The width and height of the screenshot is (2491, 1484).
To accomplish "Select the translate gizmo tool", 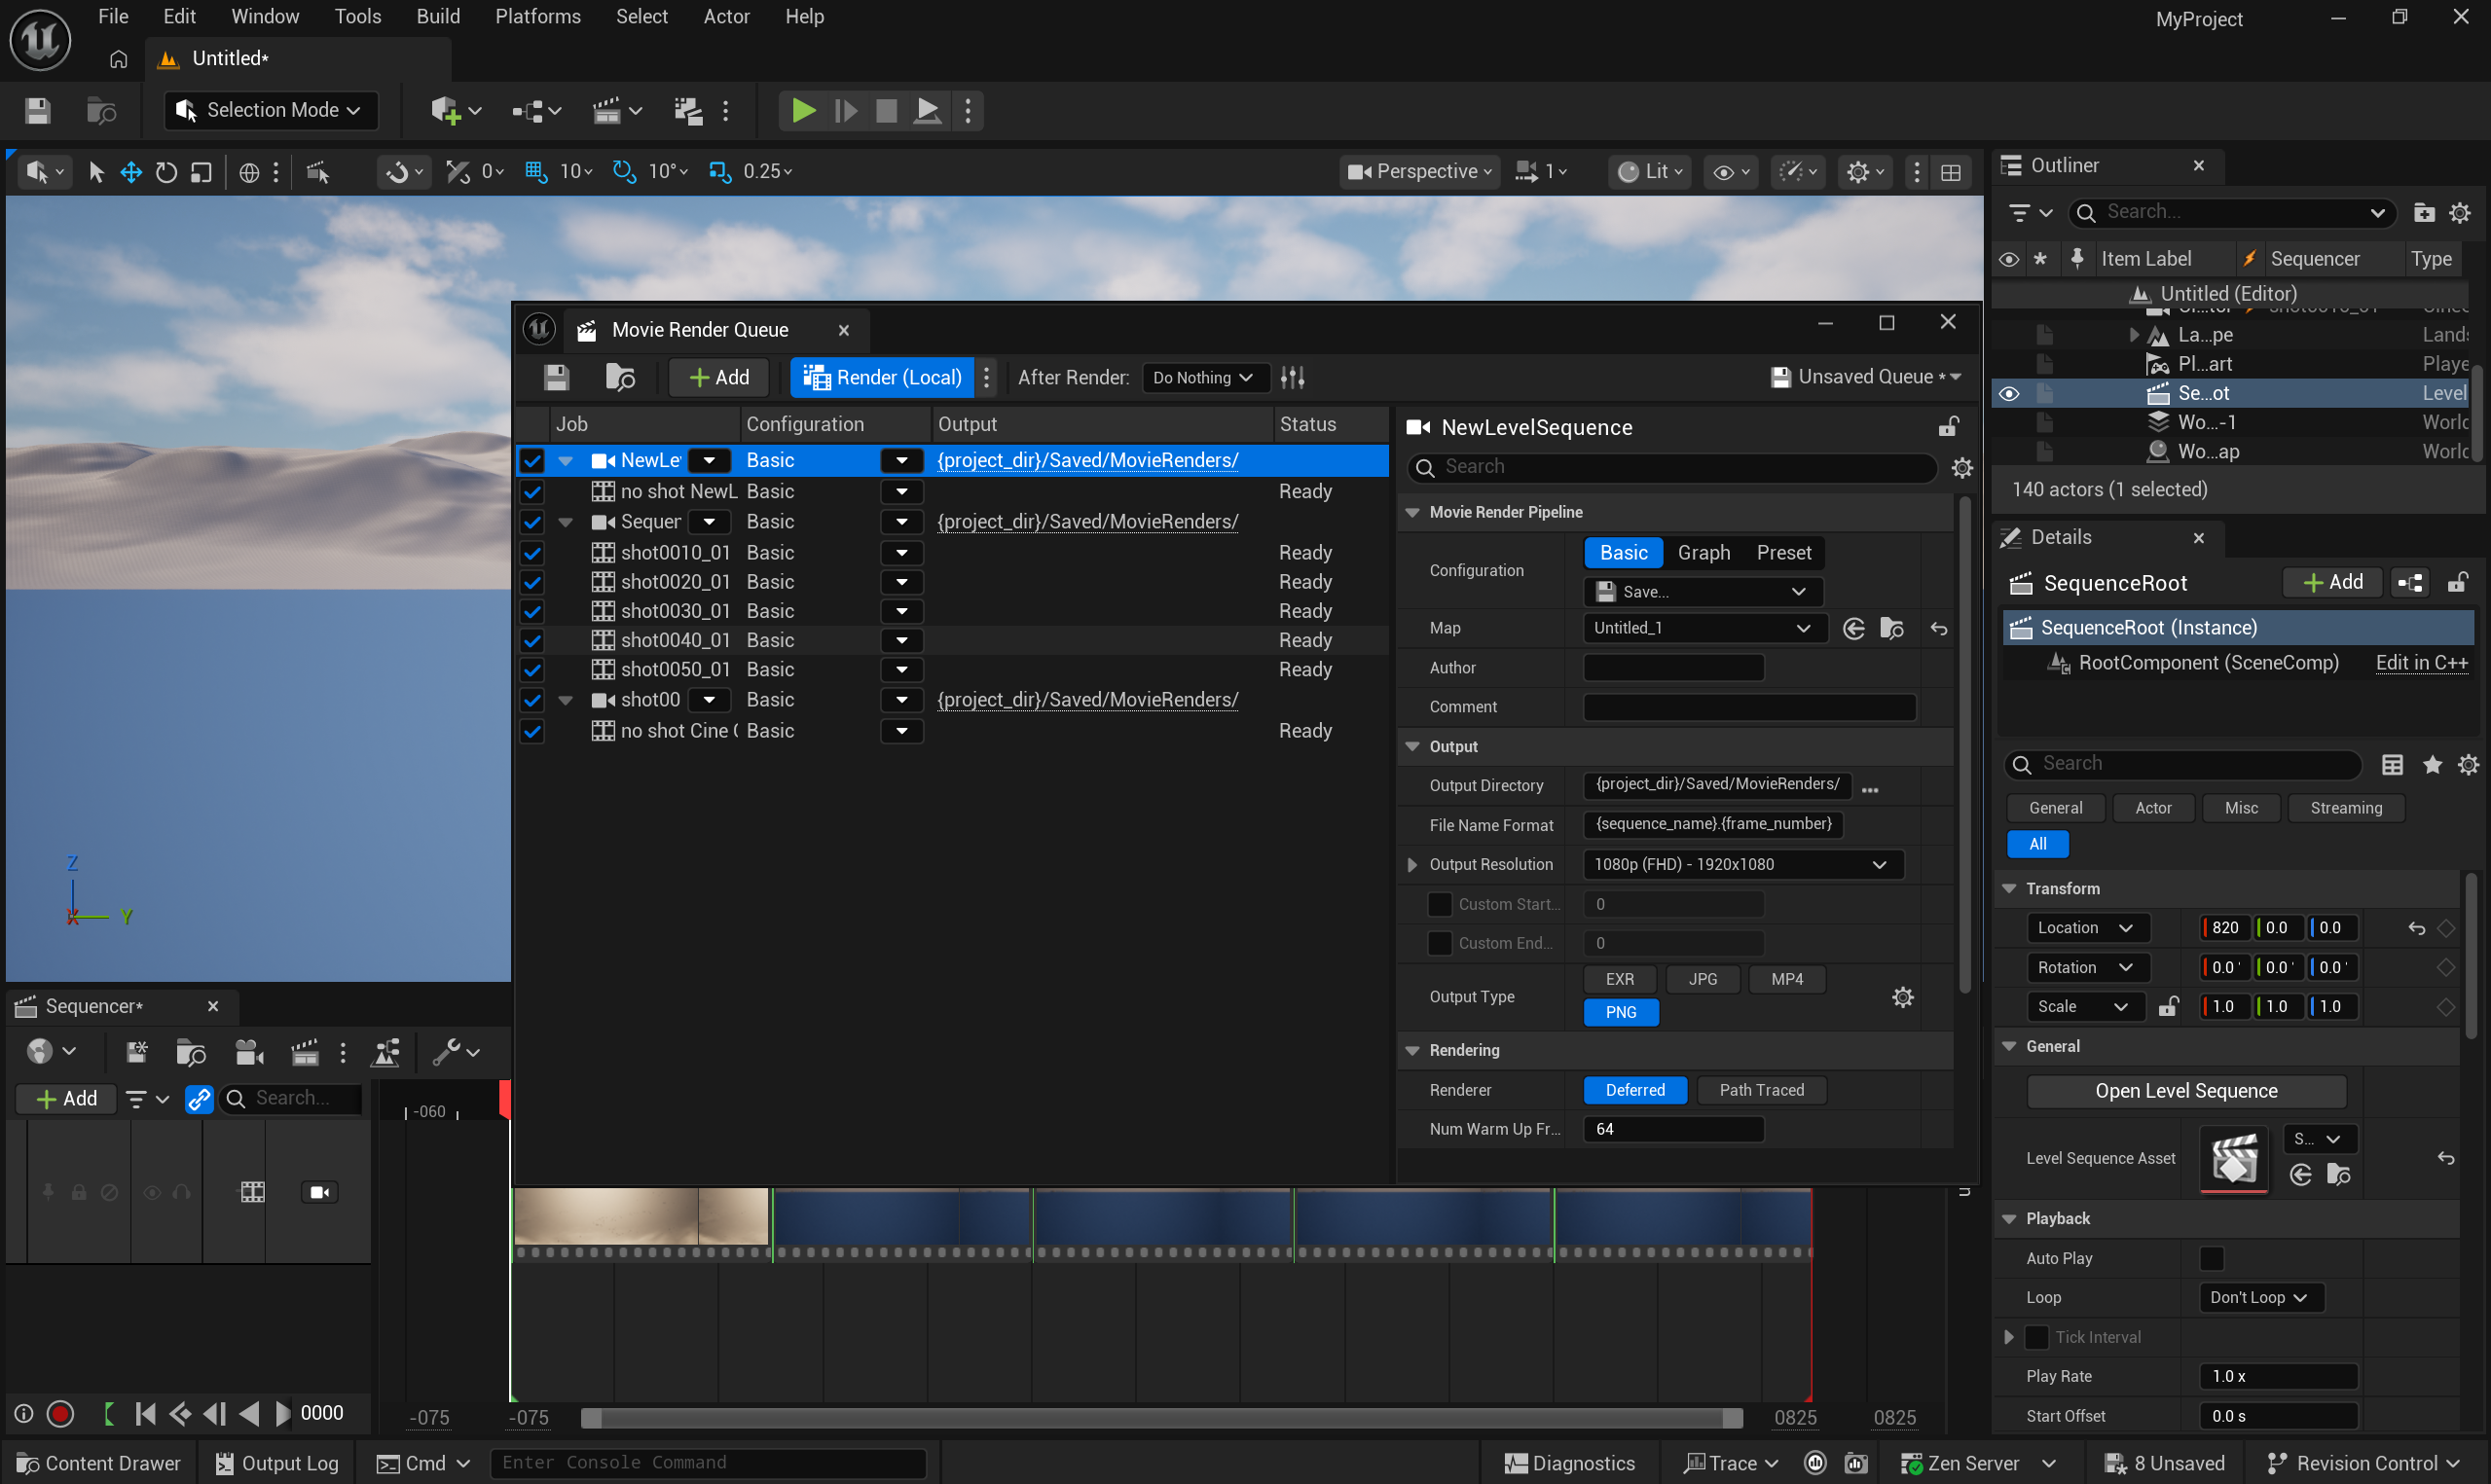I will click(131, 172).
